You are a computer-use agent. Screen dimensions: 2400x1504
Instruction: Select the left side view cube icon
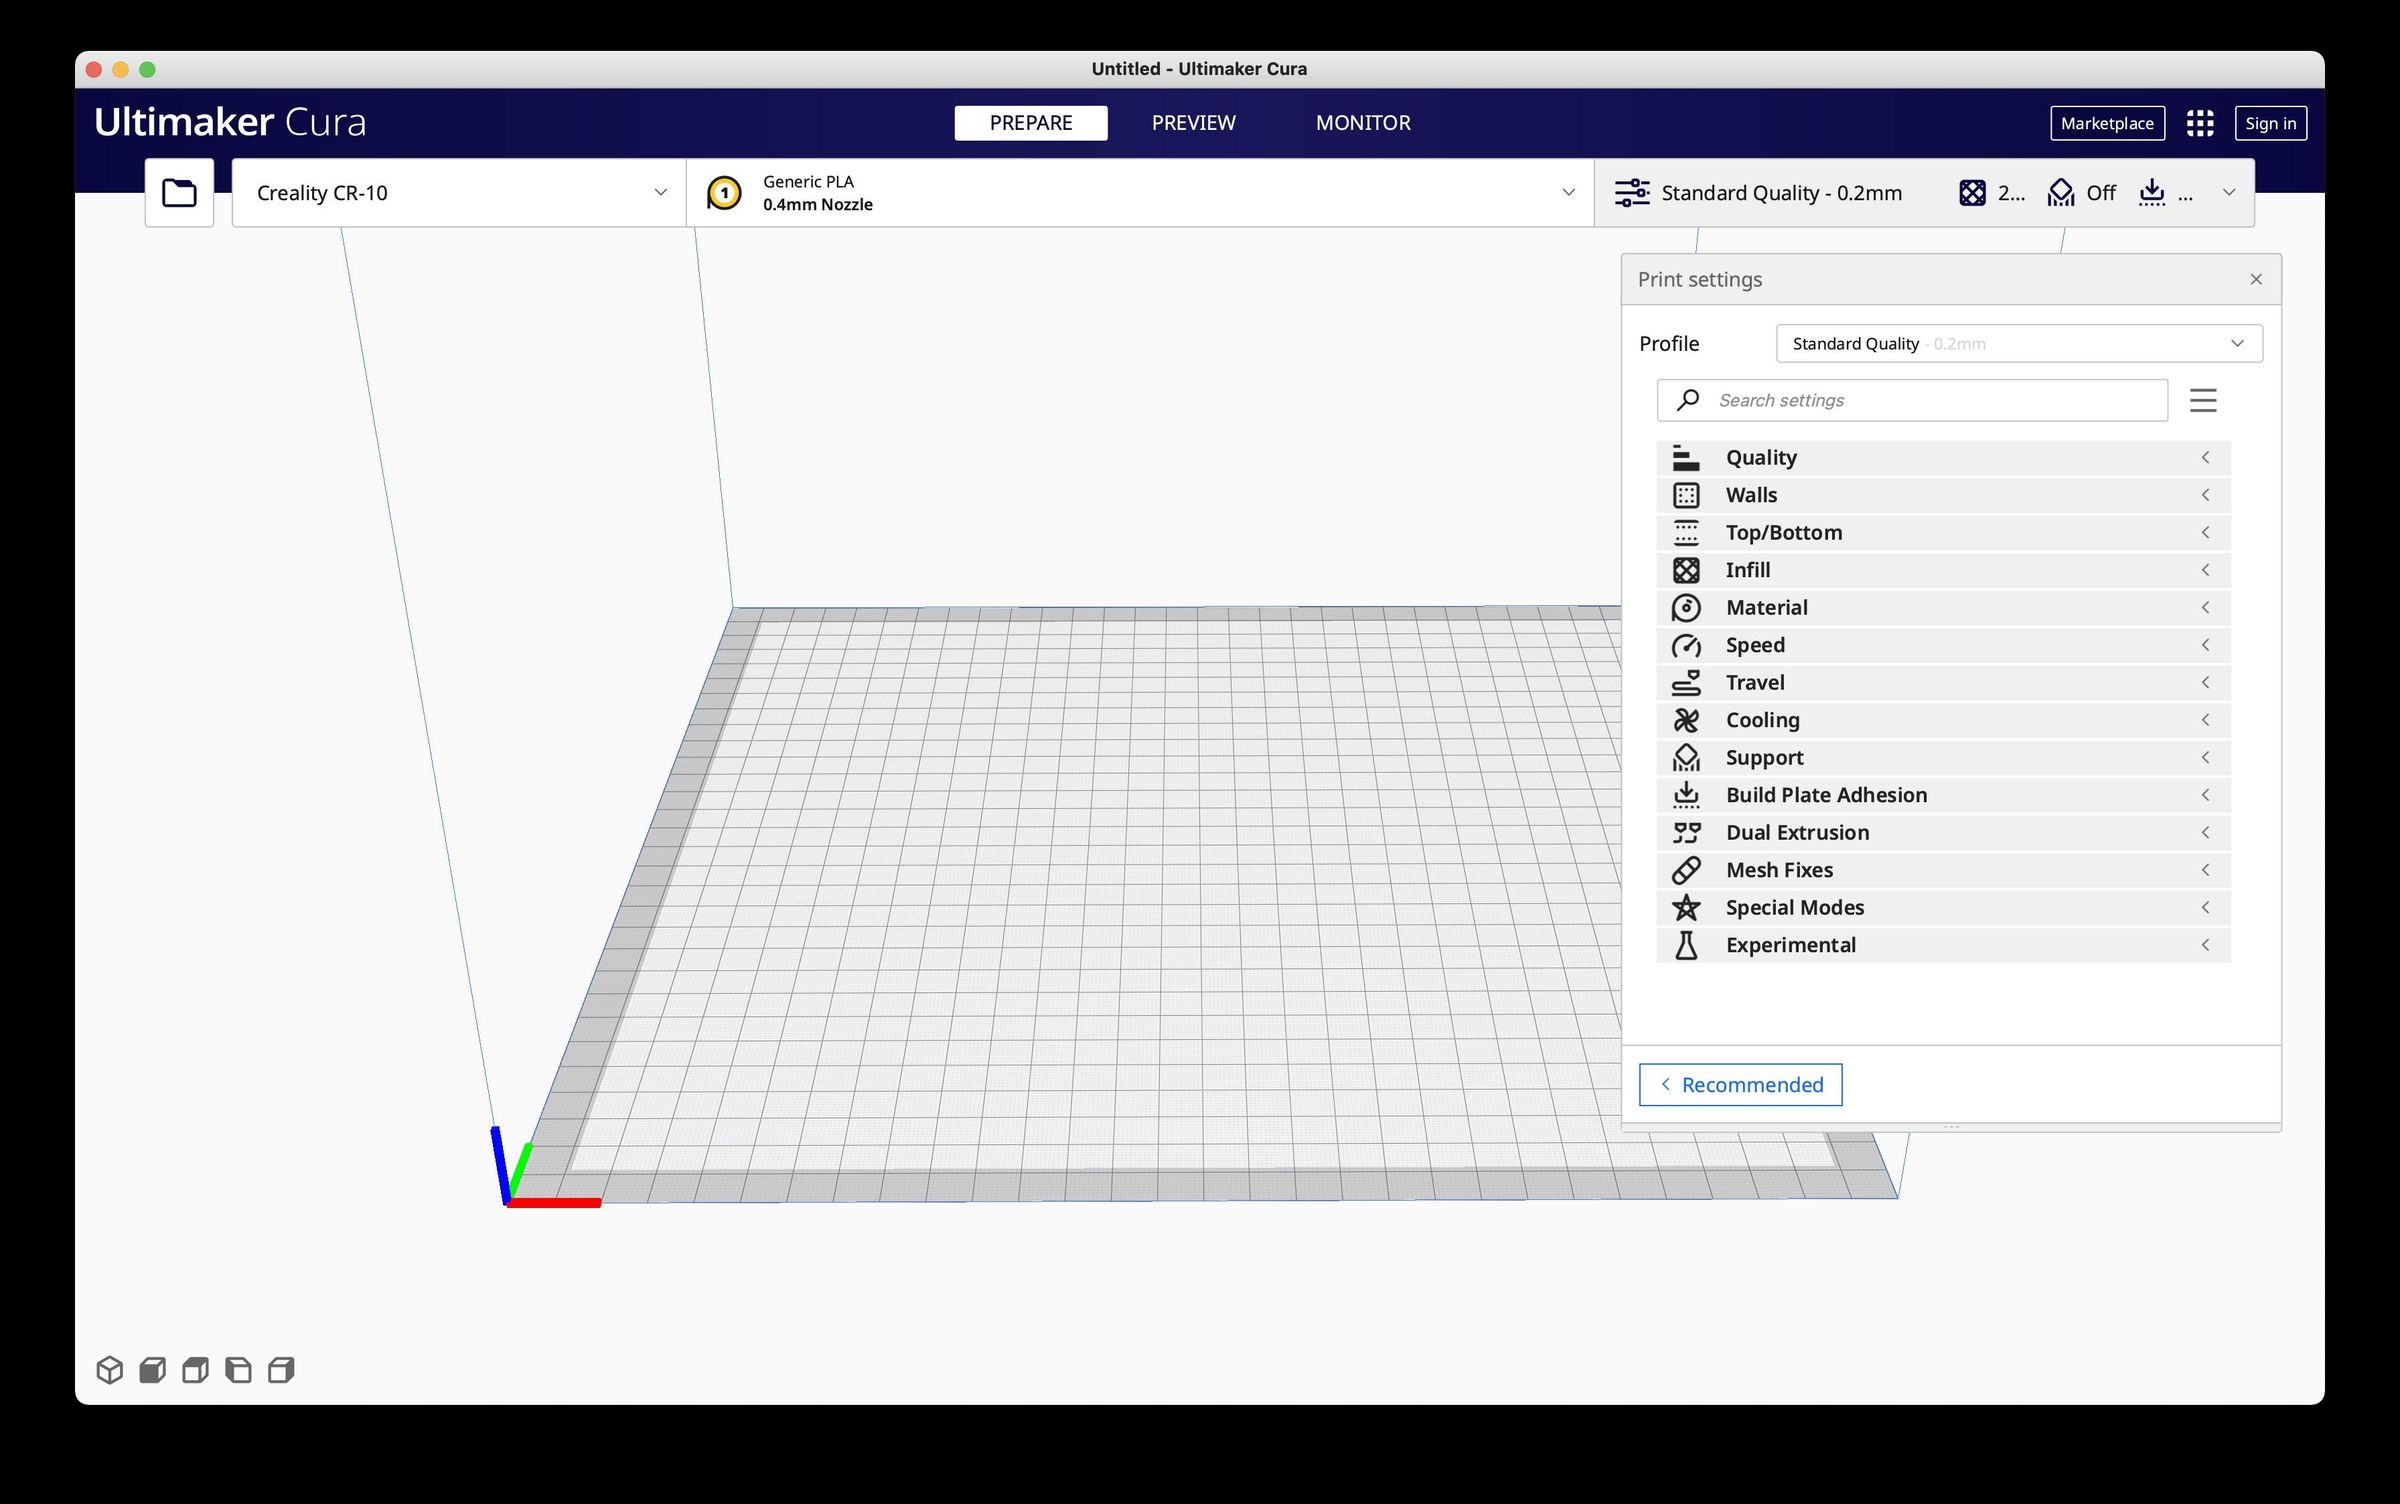click(238, 1369)
